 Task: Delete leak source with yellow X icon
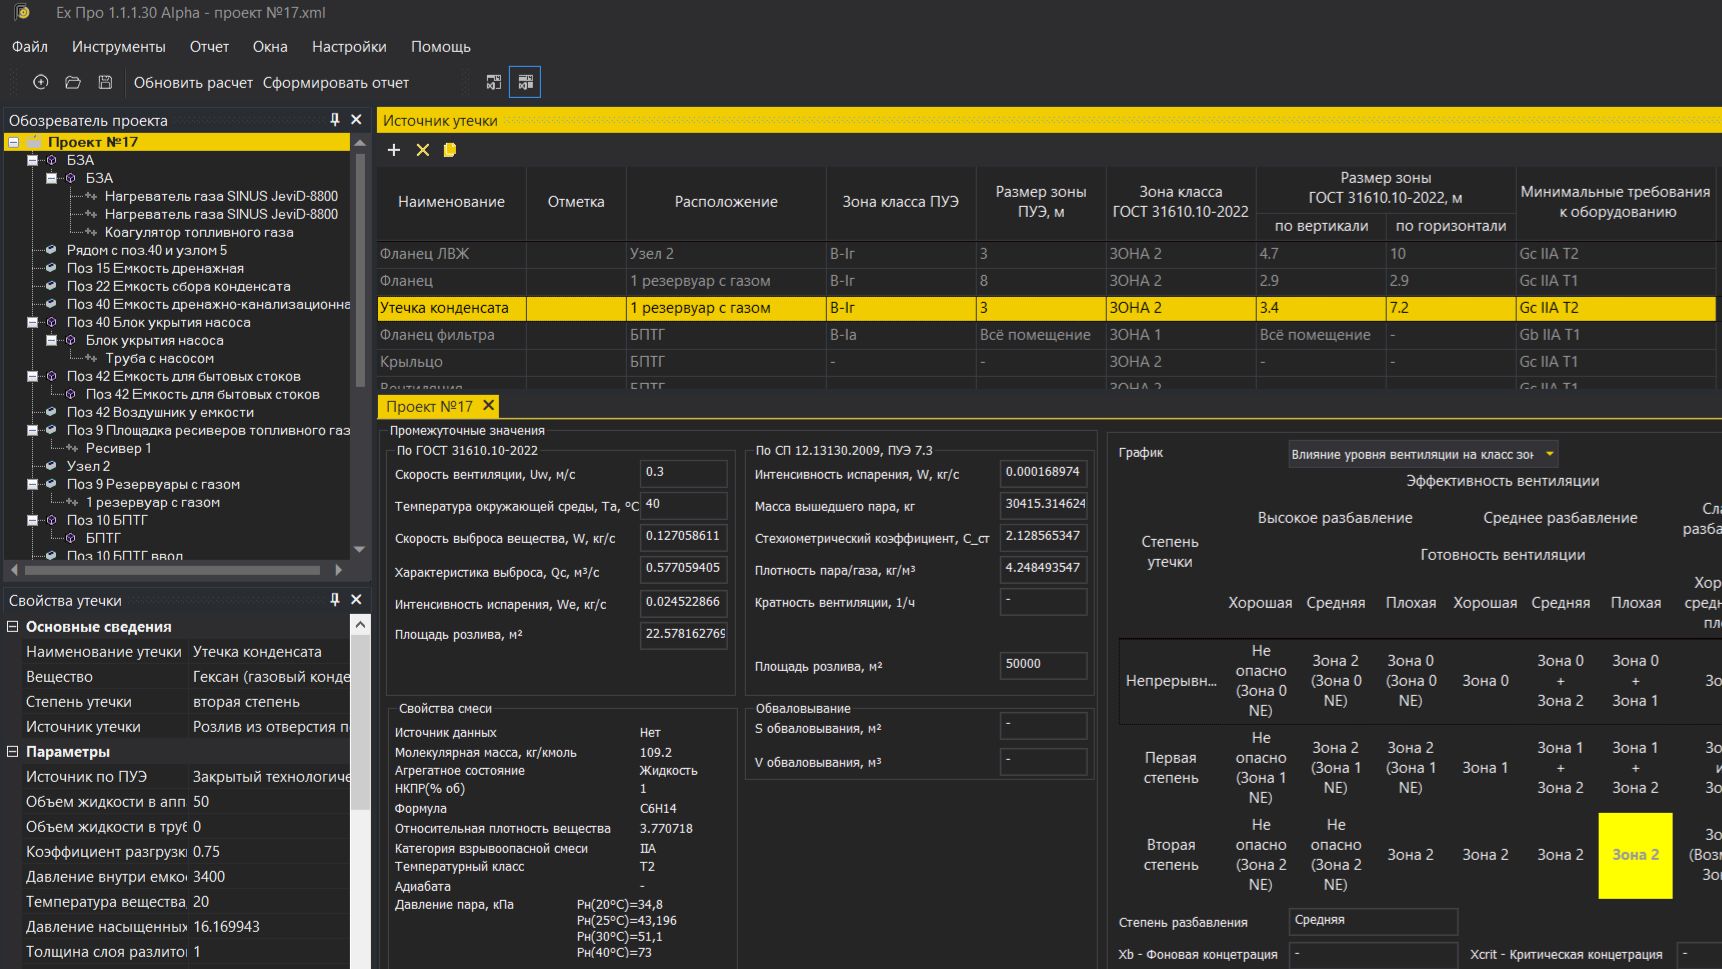(423, 150)
